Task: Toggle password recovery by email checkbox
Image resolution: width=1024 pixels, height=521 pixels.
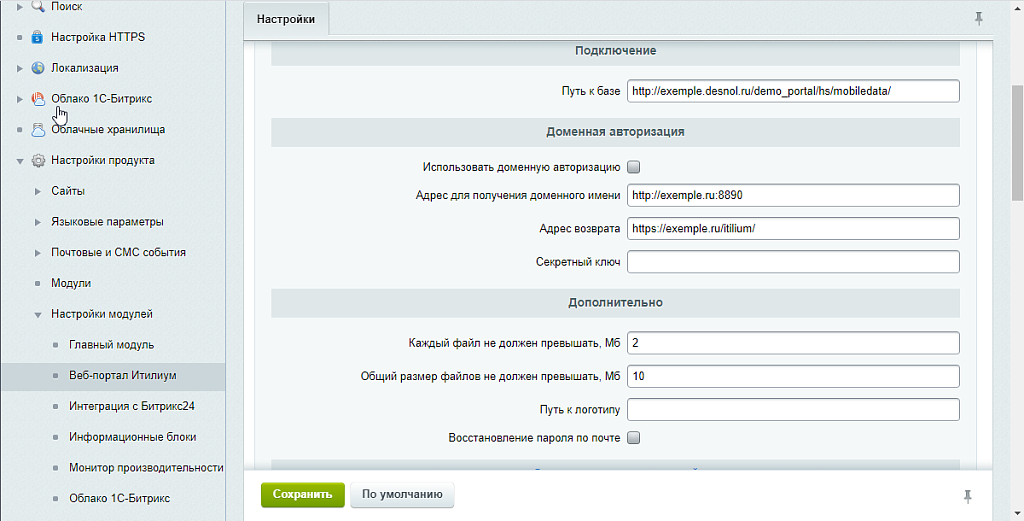Action: (x=633, y=438)
